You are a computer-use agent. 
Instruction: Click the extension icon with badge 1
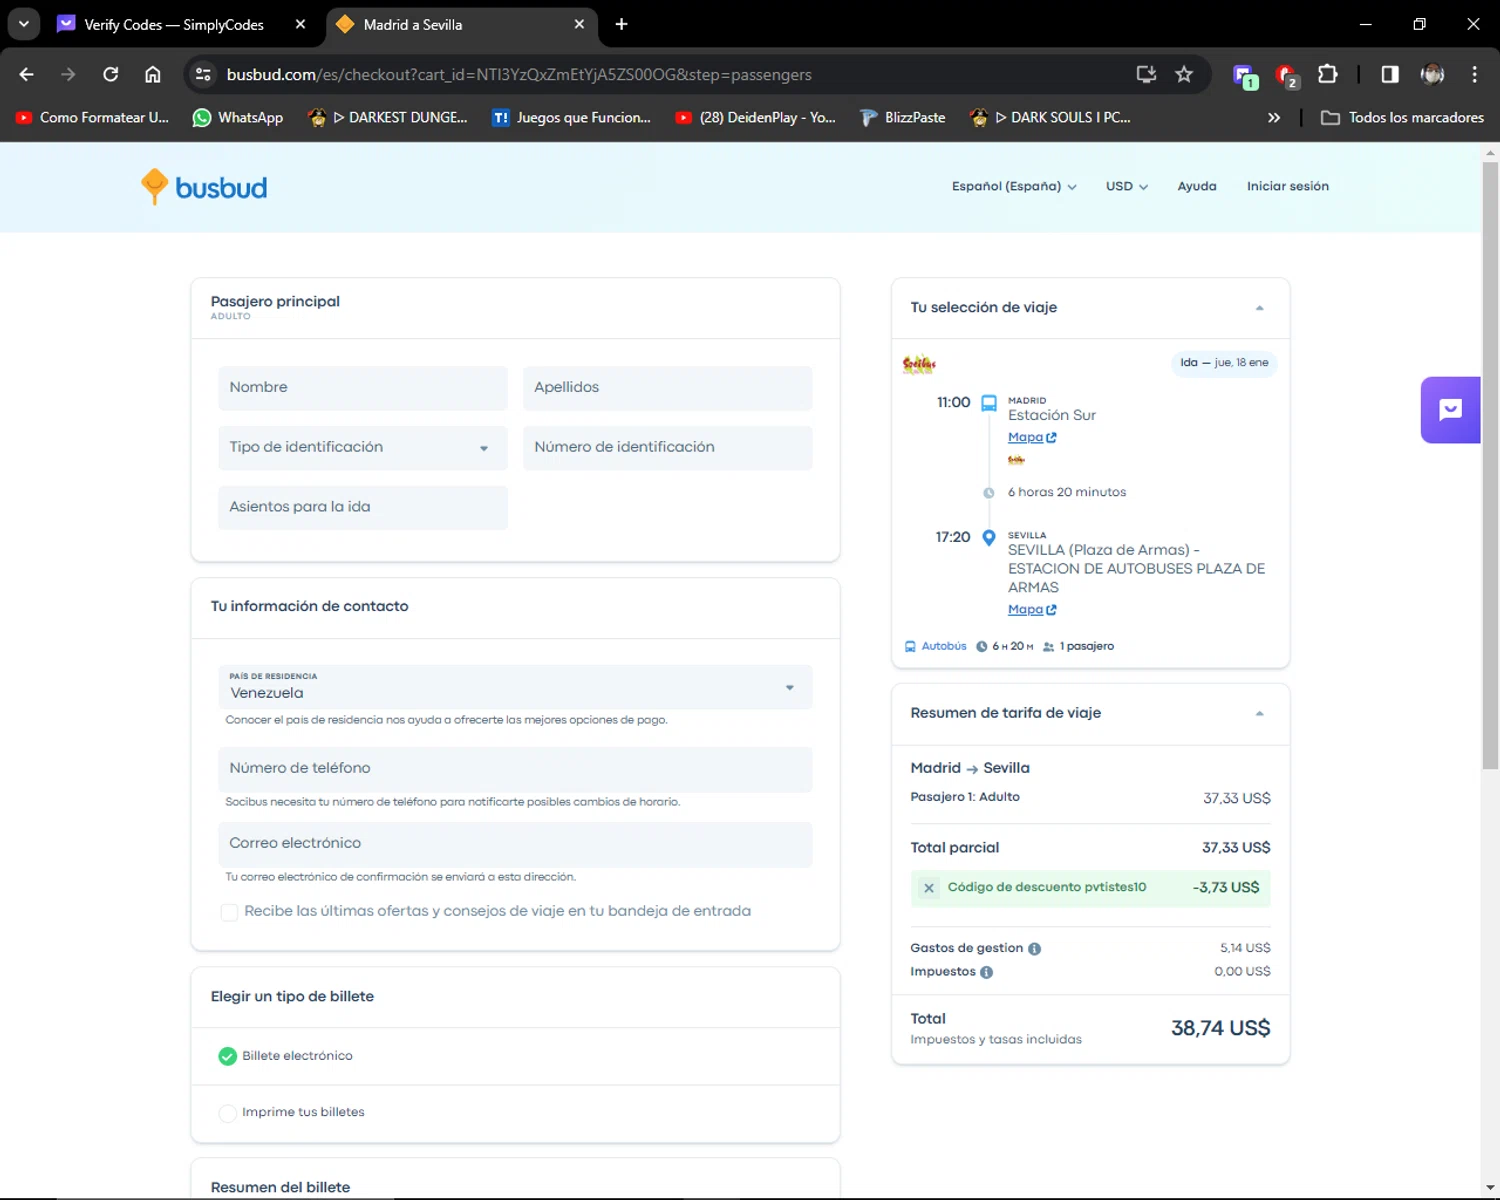(x=1245, y=76)
